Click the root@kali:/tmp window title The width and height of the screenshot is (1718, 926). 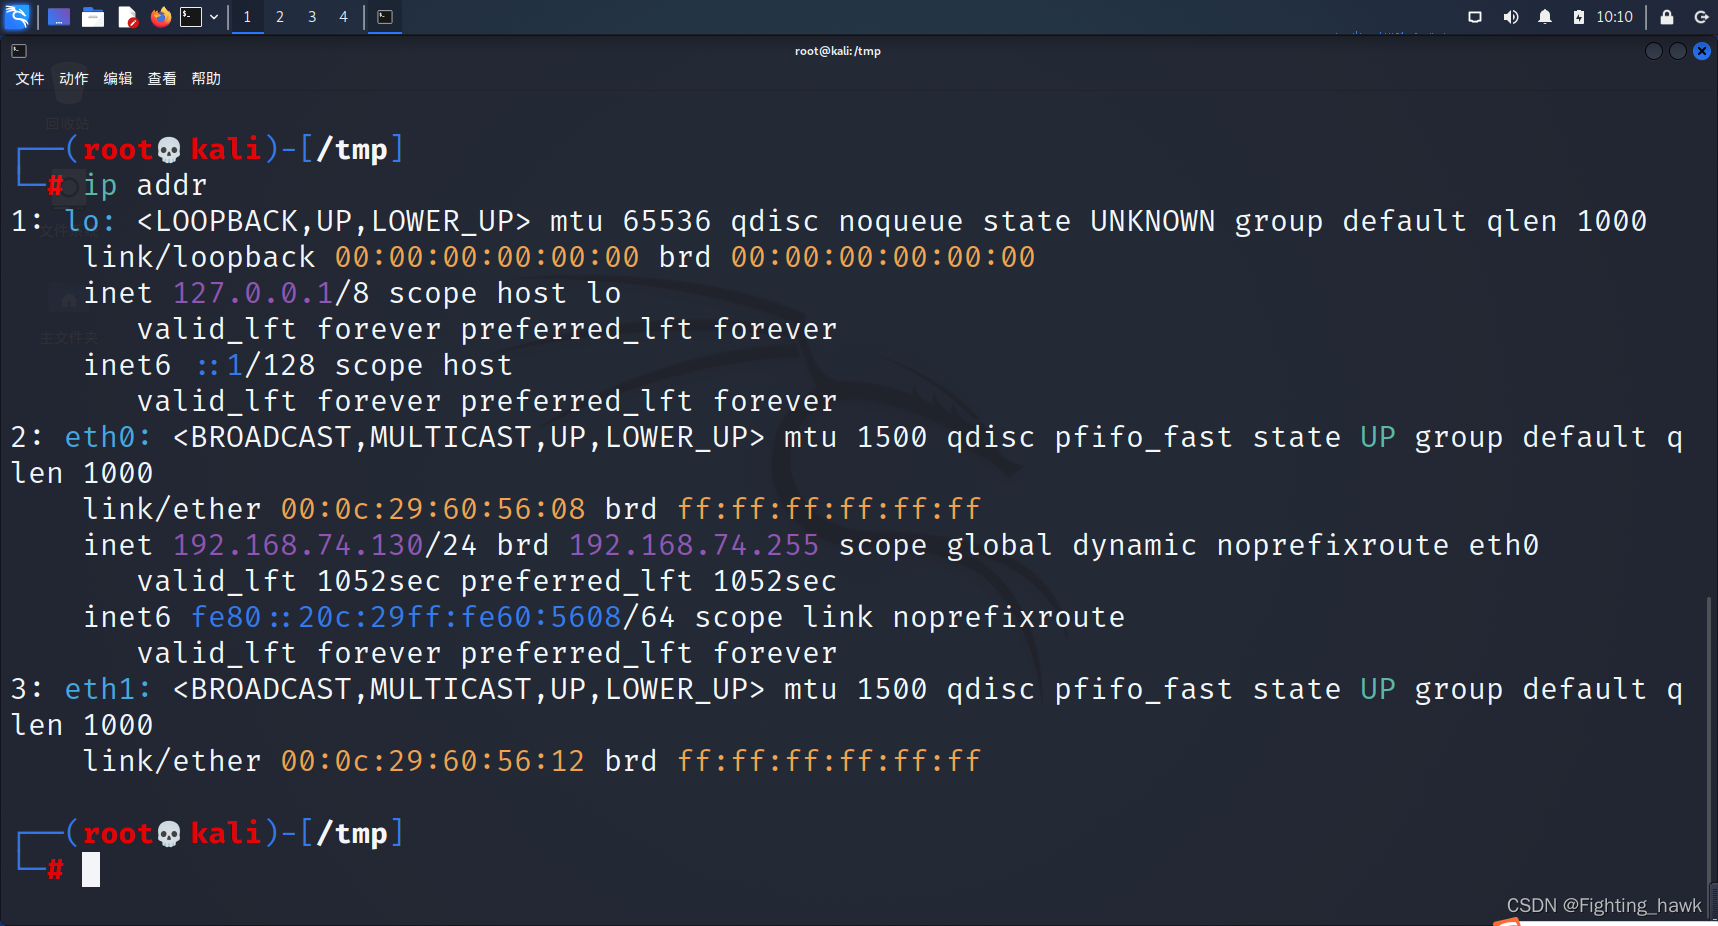pyautogui.click(x=838, y=51)
